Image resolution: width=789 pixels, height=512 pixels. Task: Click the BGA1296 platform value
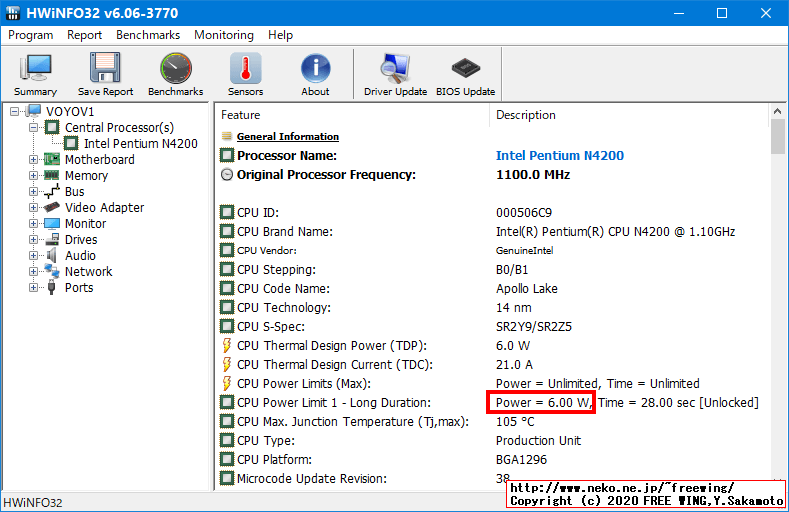pos(521,460)
